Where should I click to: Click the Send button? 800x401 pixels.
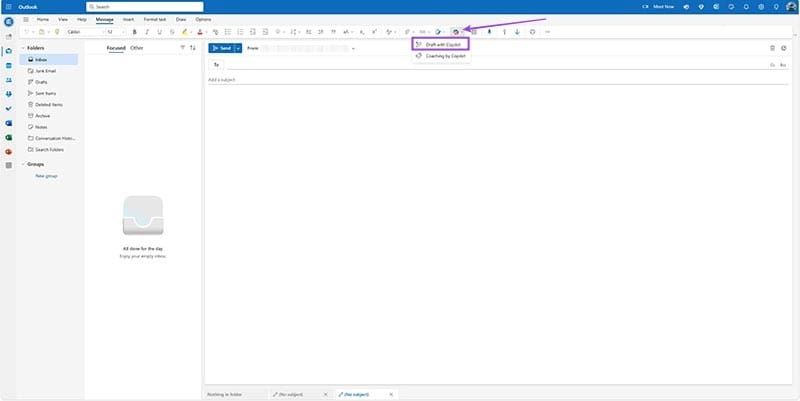coord(221,48)
